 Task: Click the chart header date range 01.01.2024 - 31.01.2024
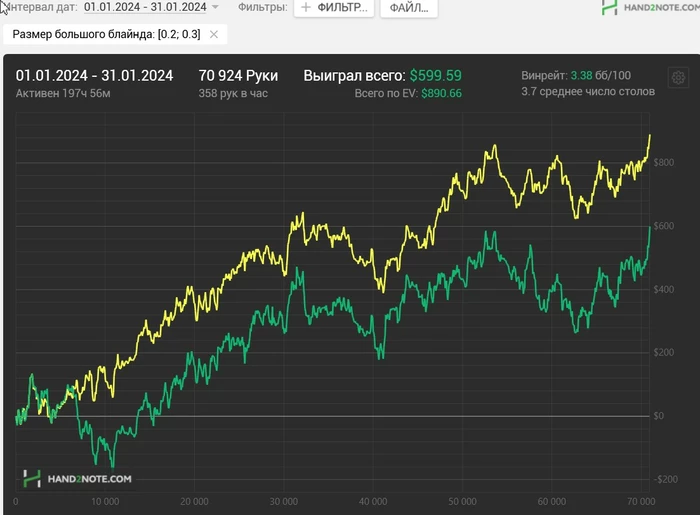click(94, 75)
